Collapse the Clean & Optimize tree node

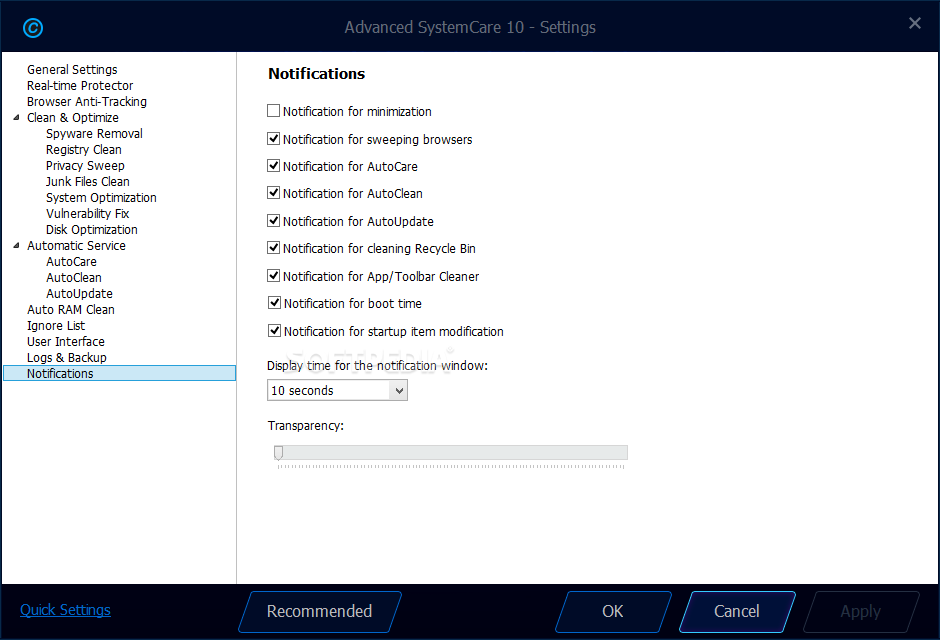point(16,117)
